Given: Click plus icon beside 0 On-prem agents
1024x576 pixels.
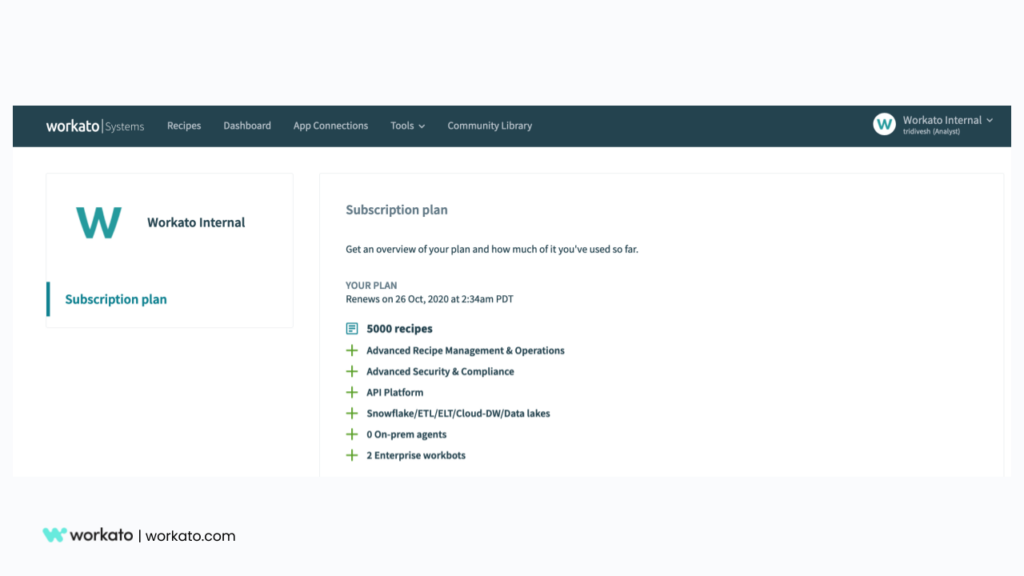Looking at the screenshot, I should coord(352,434).
